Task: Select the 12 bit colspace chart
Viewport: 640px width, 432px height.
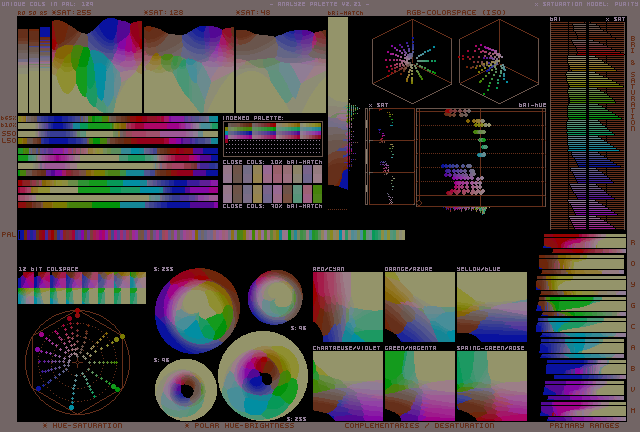Action: point(81,288)
